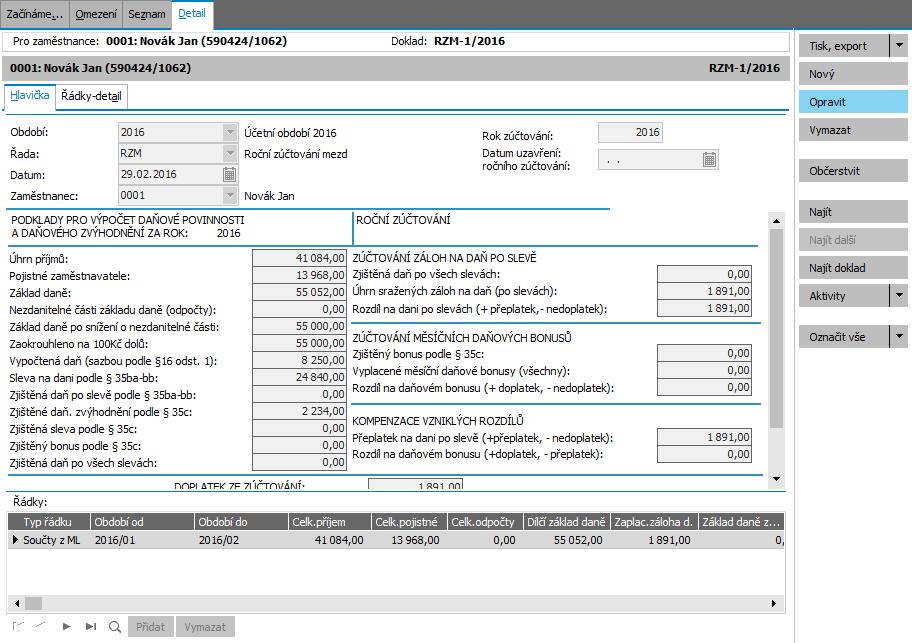Click the horizontal scrollbar thumb in rows grid
912x643 pixels.
(x=33, y=603)
